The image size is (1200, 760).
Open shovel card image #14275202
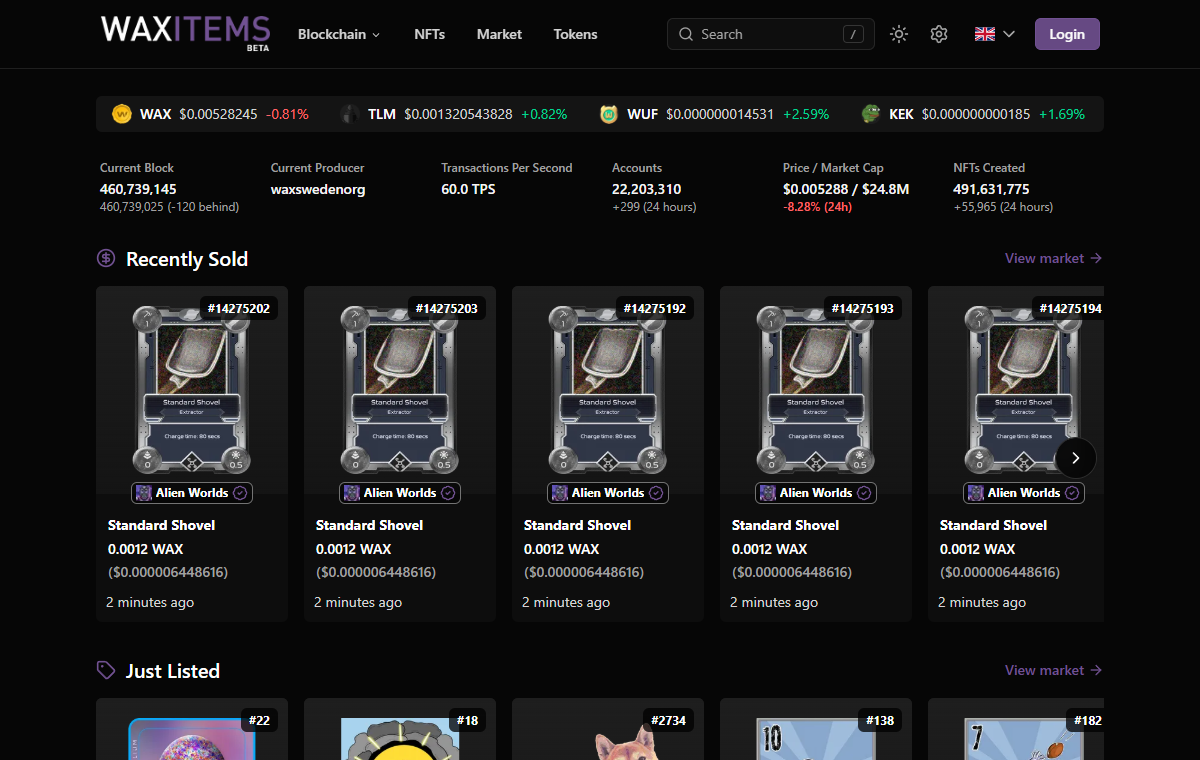pos(192,389)
